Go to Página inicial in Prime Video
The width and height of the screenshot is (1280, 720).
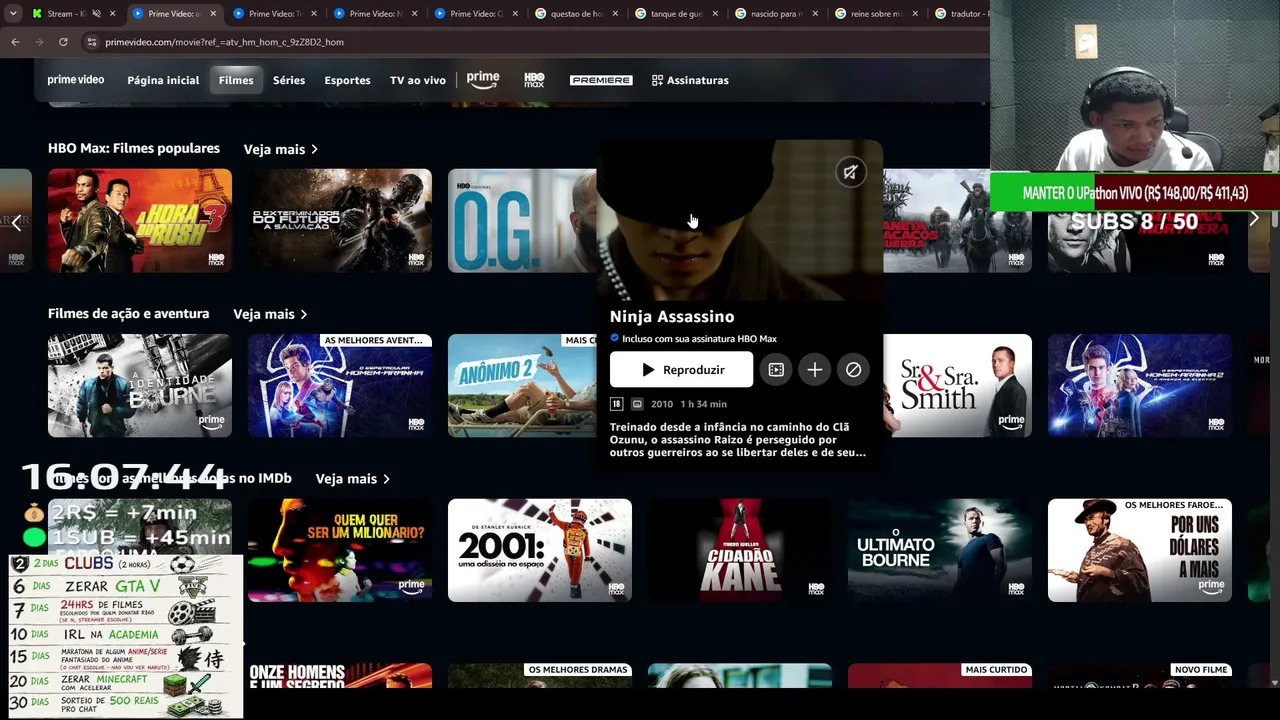163,80
